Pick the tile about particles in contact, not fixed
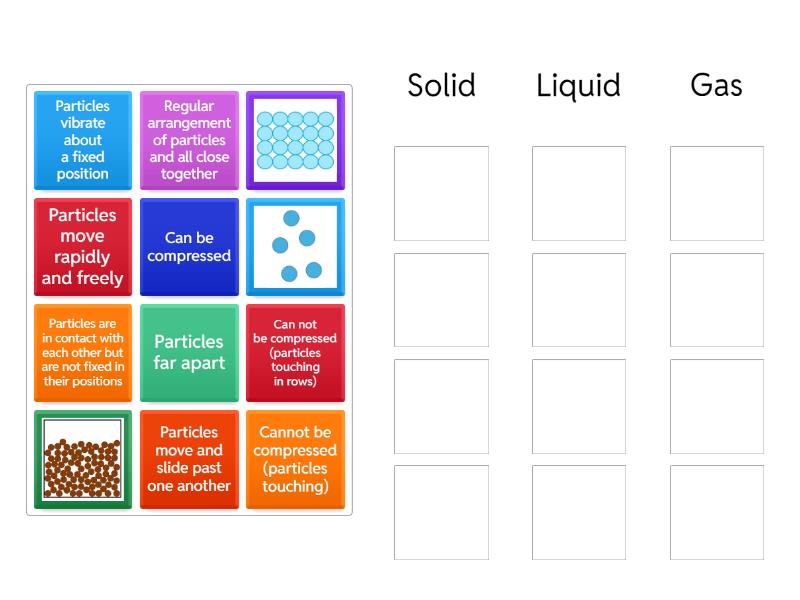The height and width of the screenshot is (600, 800). click(x=83, y=353)
